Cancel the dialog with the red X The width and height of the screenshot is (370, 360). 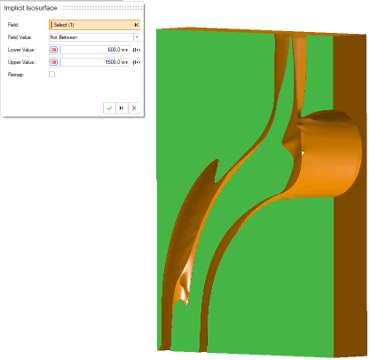134,108
